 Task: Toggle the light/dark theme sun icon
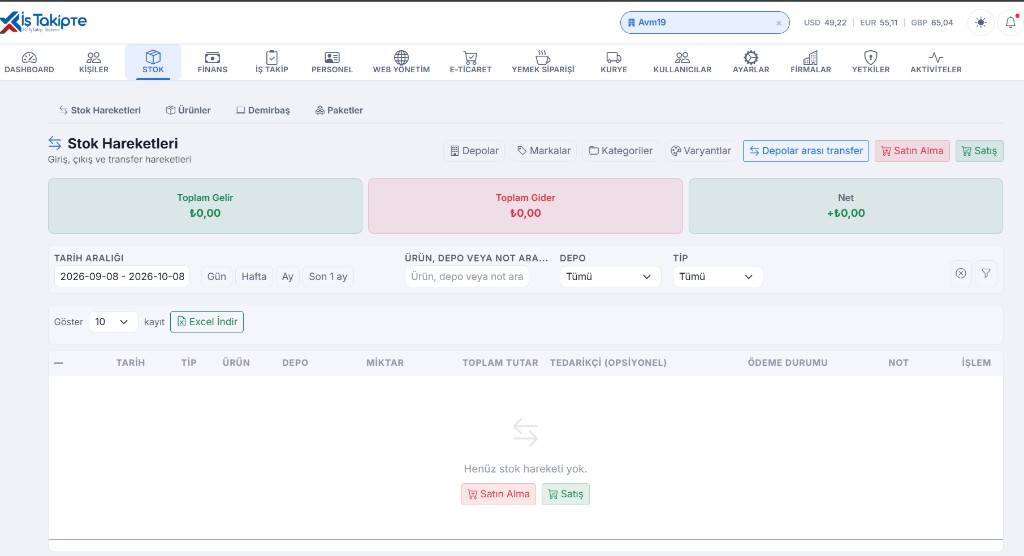(x=981, y=22)
